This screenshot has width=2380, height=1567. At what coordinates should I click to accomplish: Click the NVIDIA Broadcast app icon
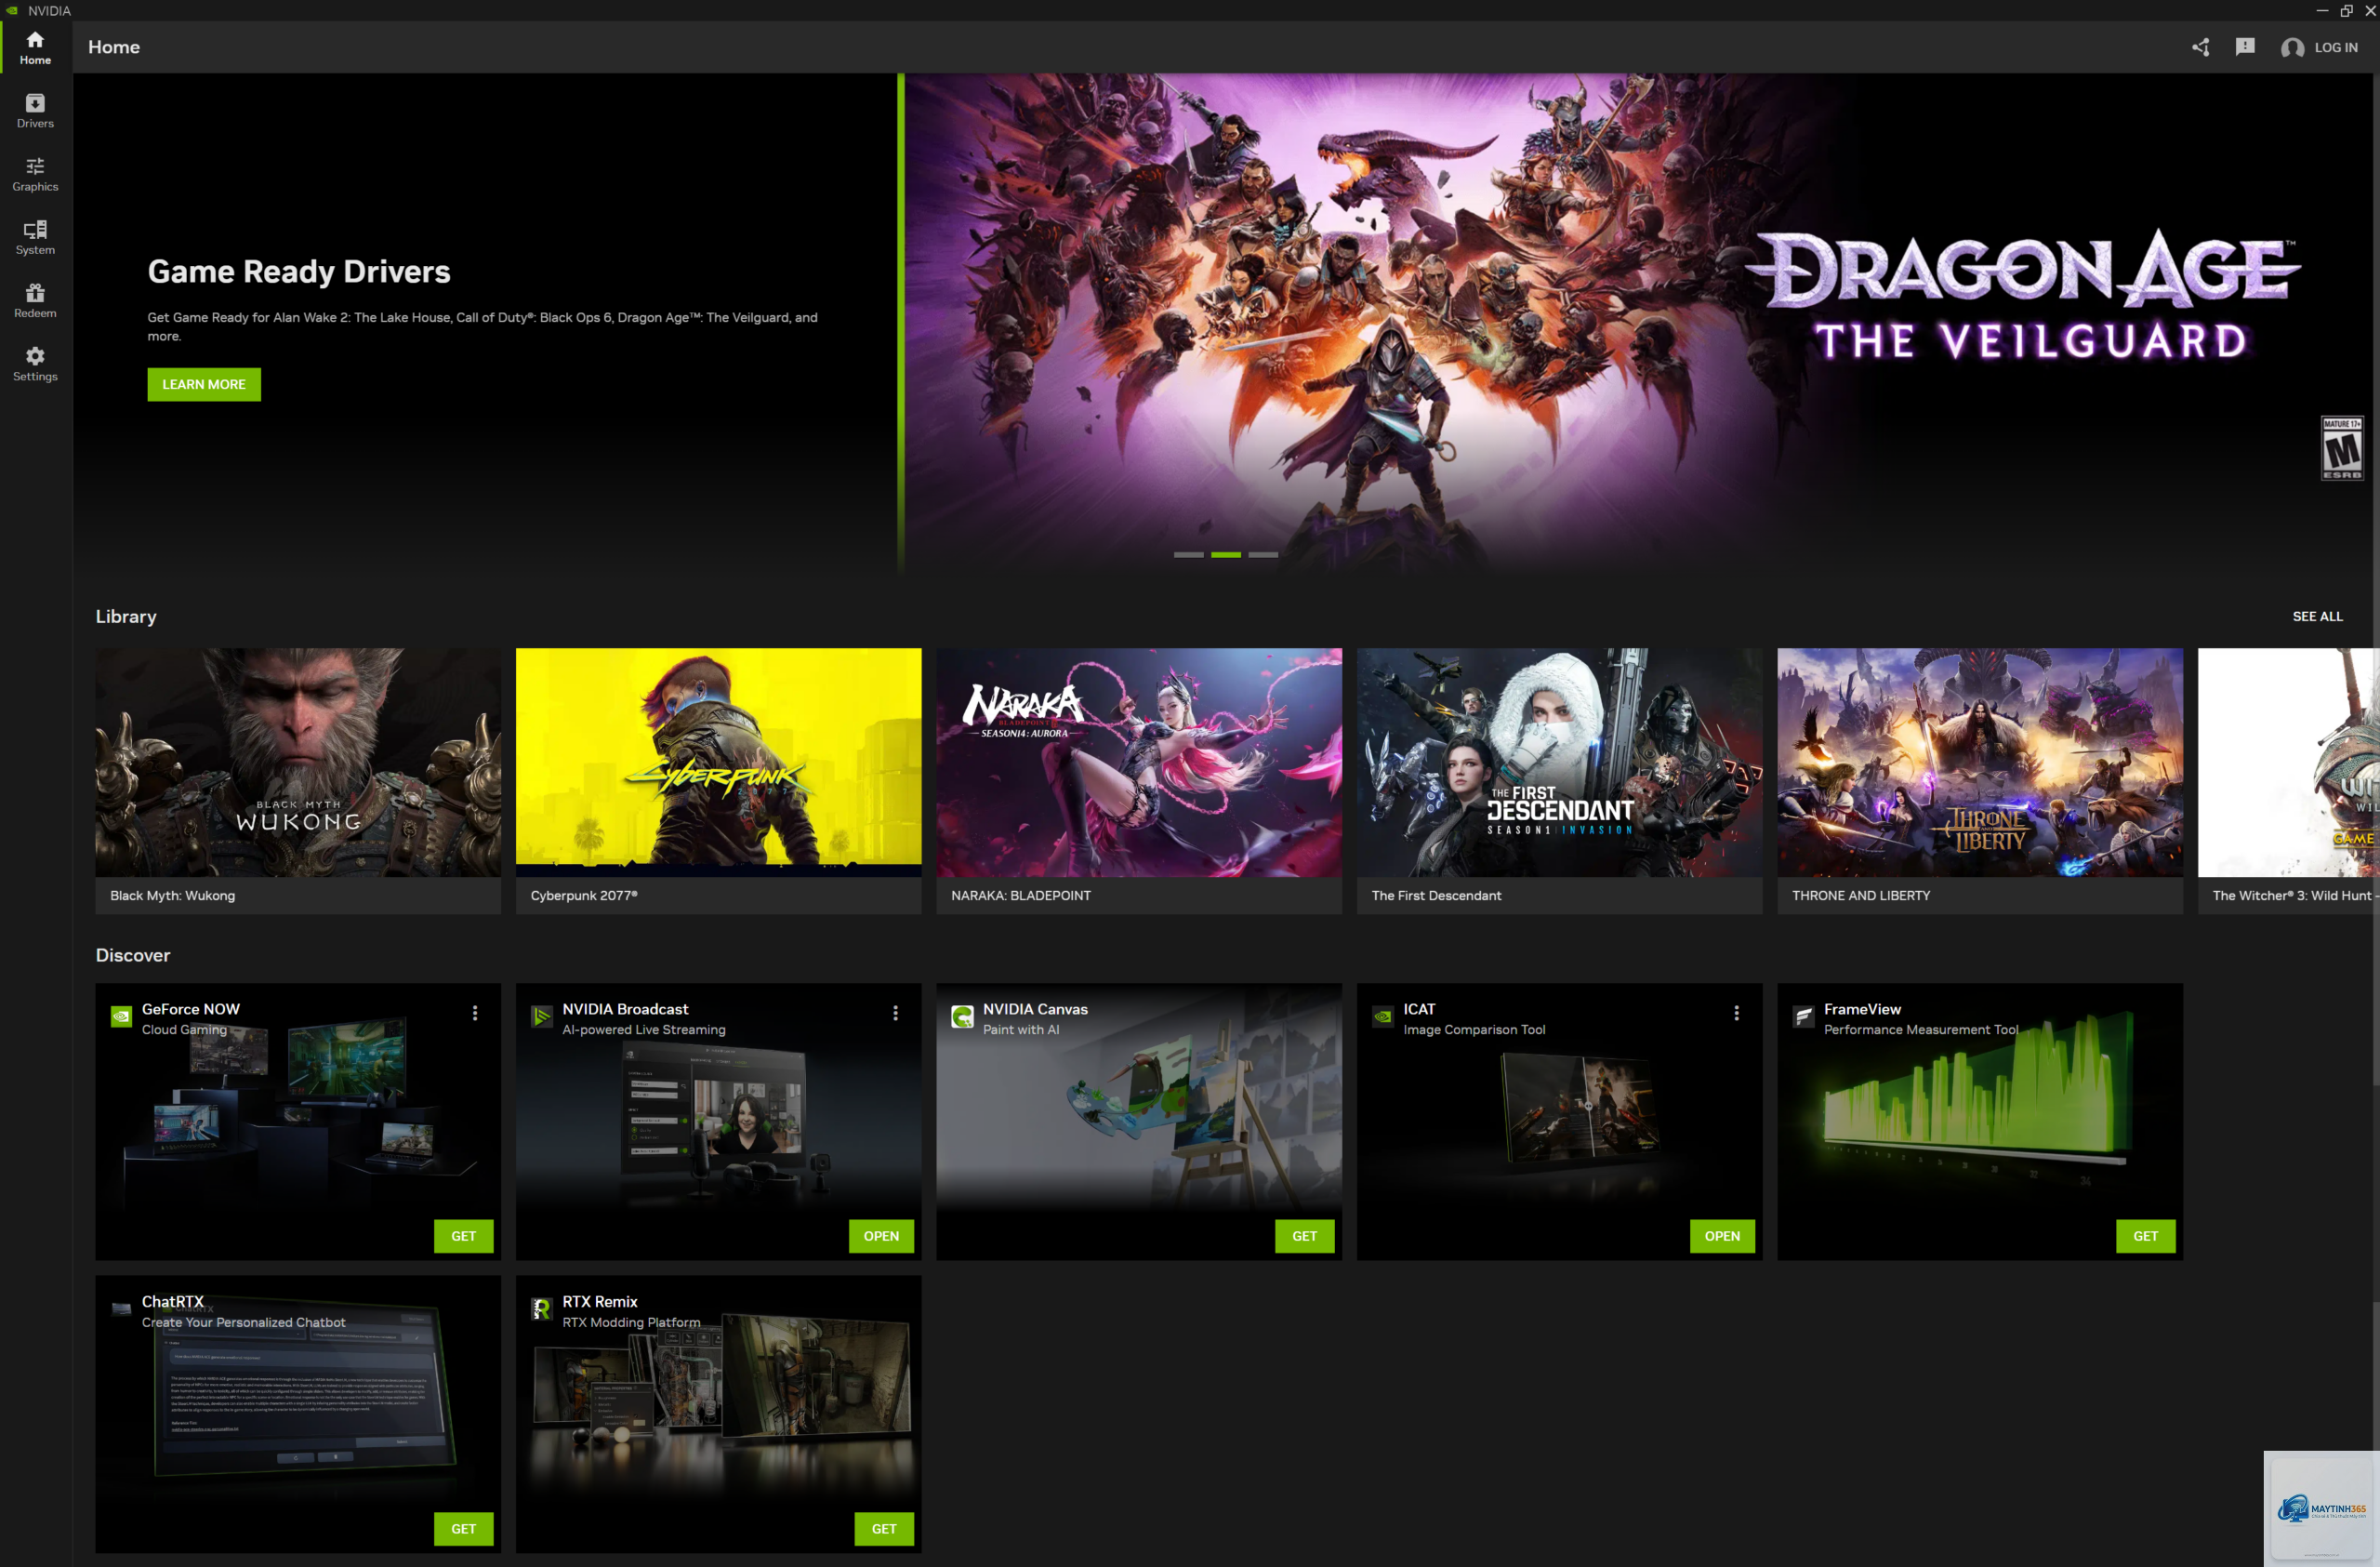541,1017
